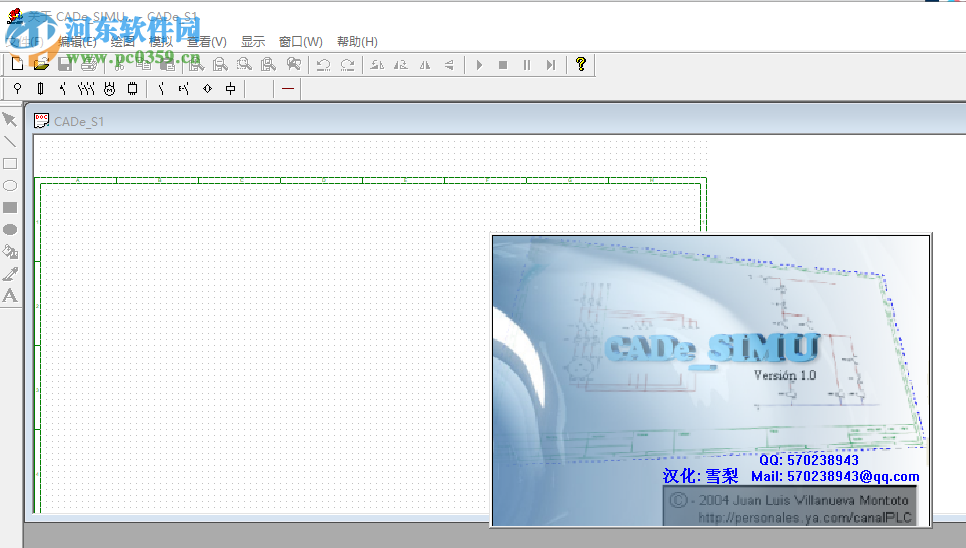Select the text A tool

pyautogui.click(x=10, y=296)
